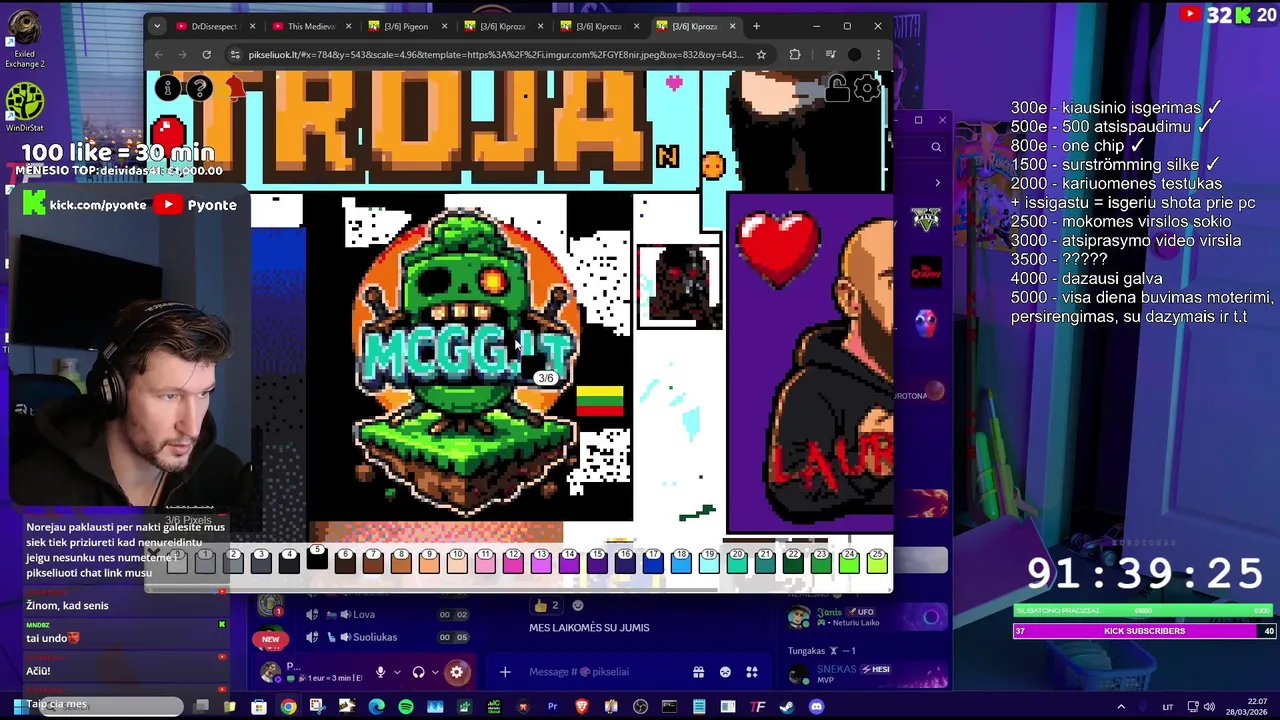1280x720 pixels.
Task: Open Discord emoji picker in message bar
Action: pyautogui.click(x=726, y=672)
